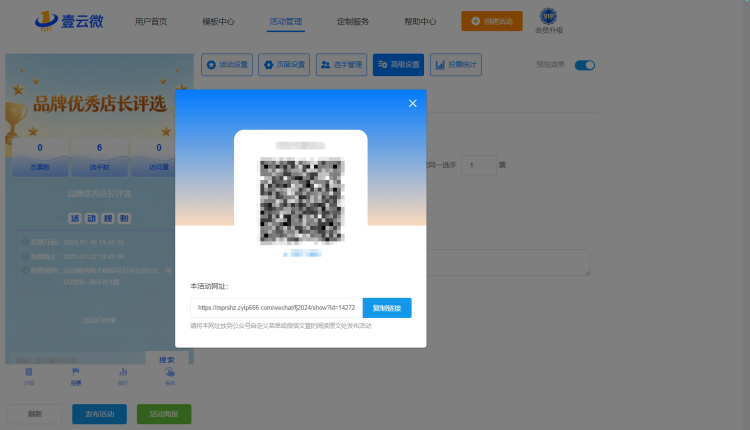Open the 用户首页 menu item
This screenshot has width=750, height=430.
pos(151,22)
